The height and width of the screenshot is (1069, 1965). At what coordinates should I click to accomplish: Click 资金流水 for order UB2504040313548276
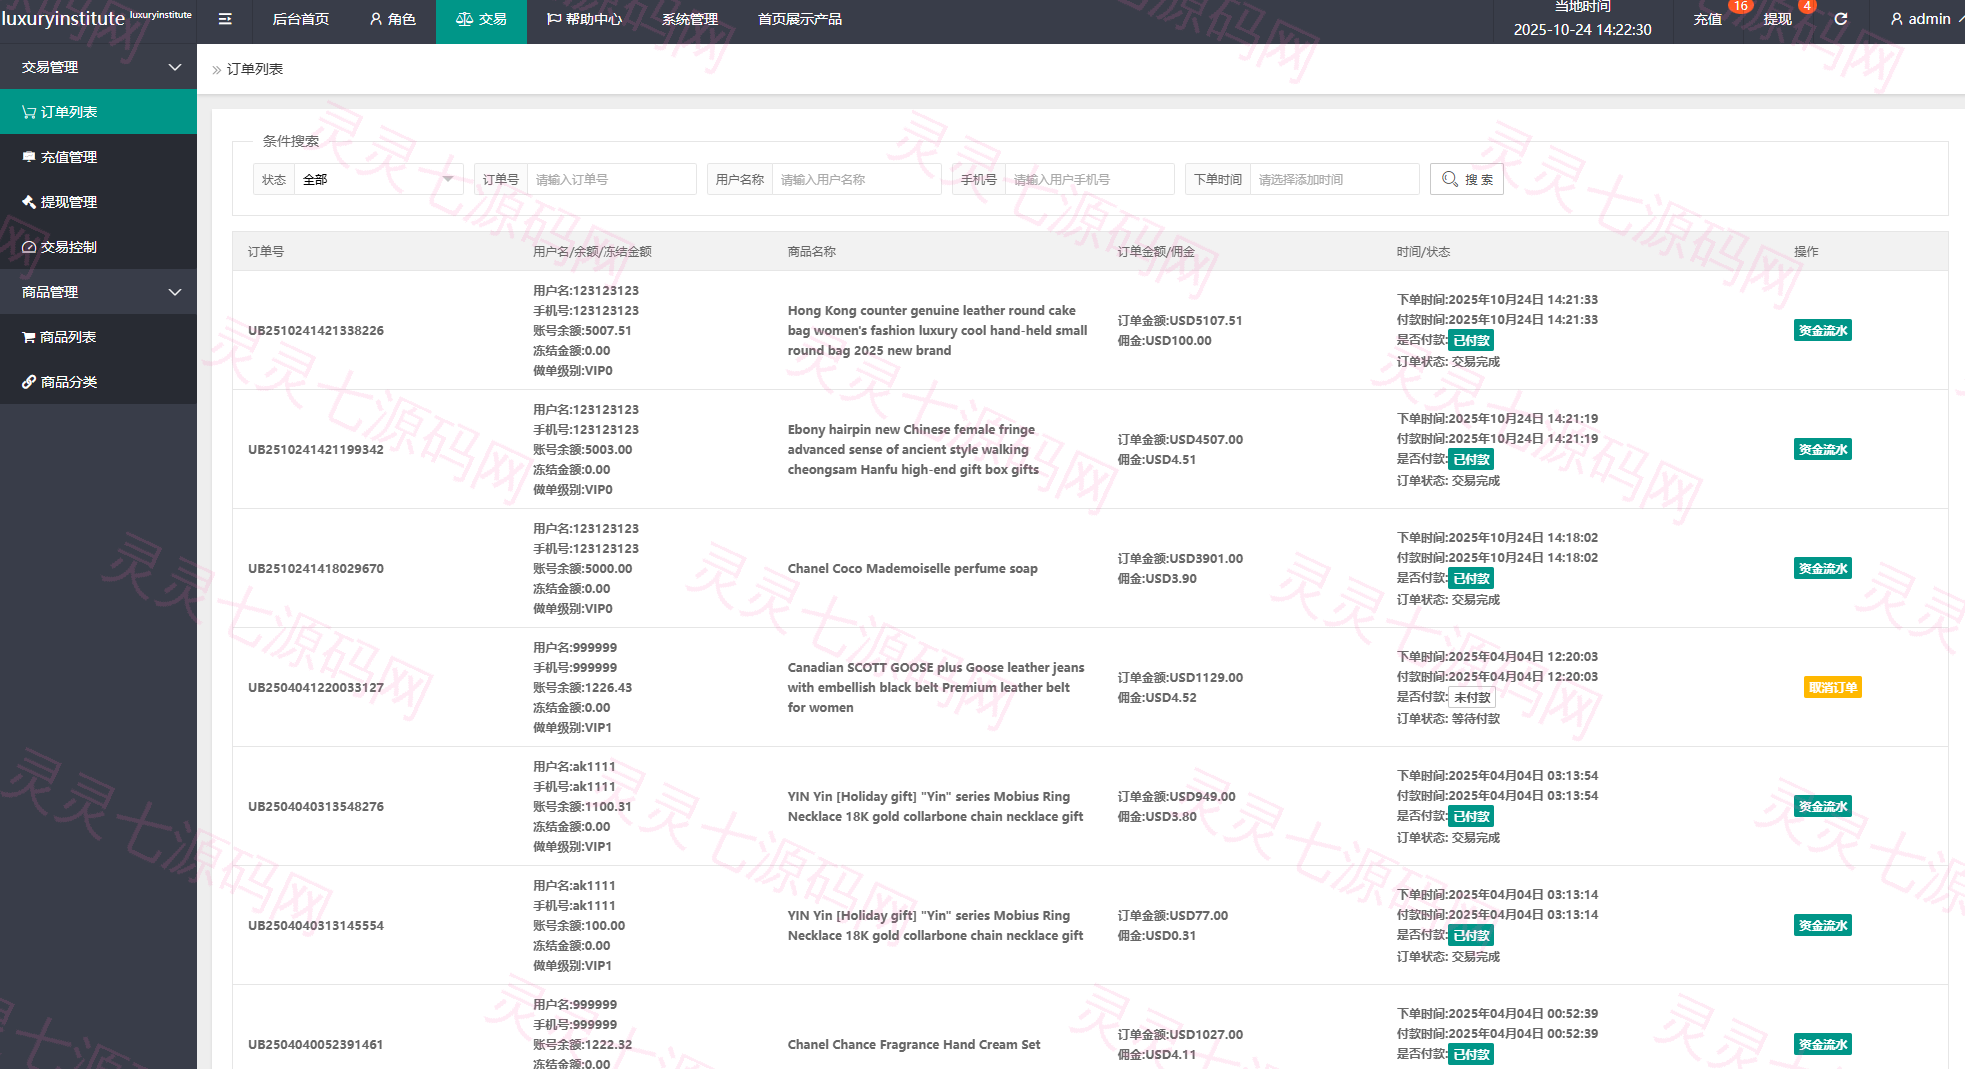tap(1822, 806)
